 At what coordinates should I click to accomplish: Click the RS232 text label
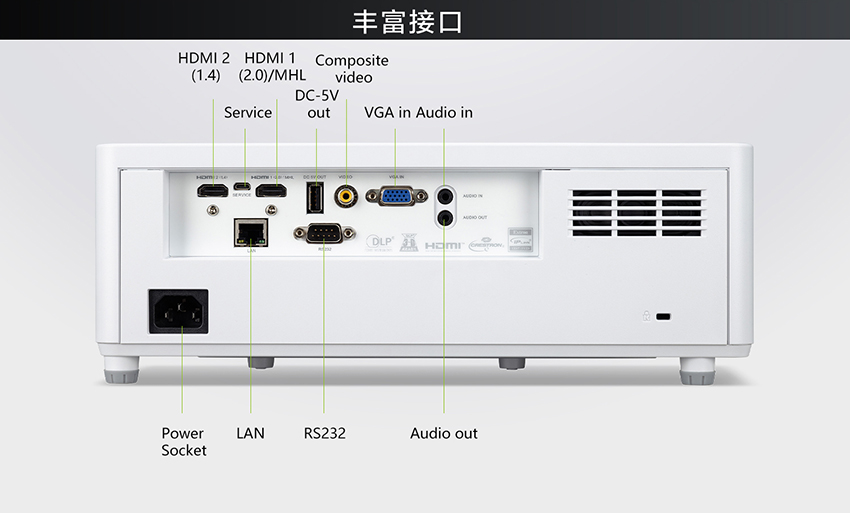[324, 433]
